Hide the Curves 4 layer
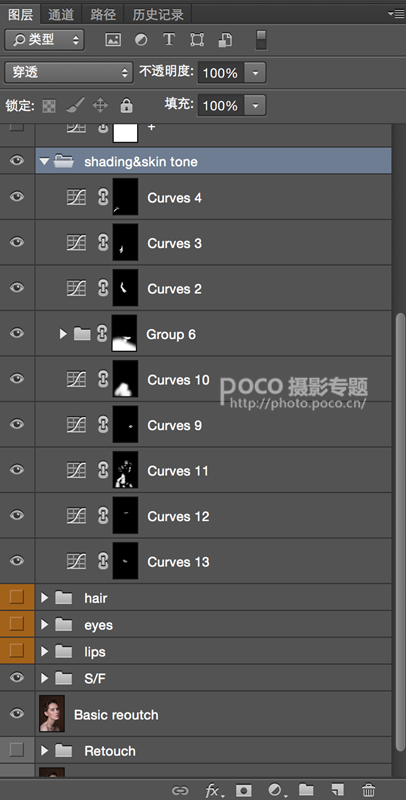Viewport: 406px width, 800px height. [x=17, y=196]
